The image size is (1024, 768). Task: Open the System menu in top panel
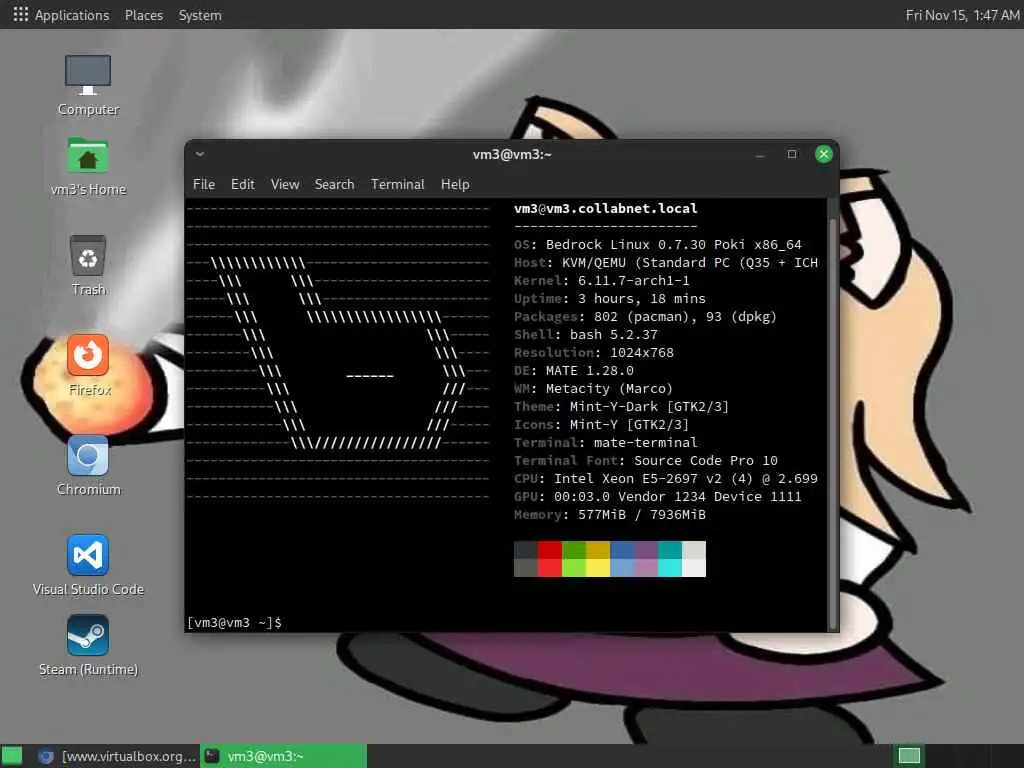[x=200, y=15]
